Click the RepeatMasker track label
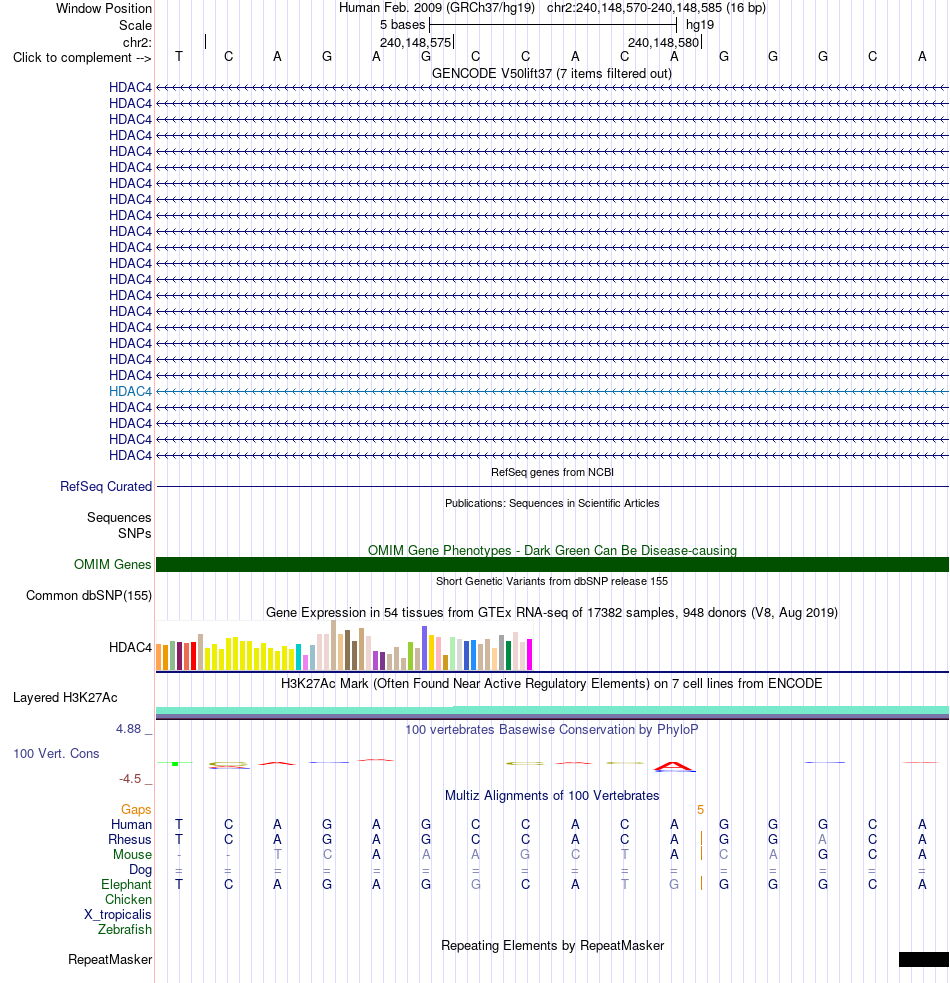950x983 pixels. (110, 960)
